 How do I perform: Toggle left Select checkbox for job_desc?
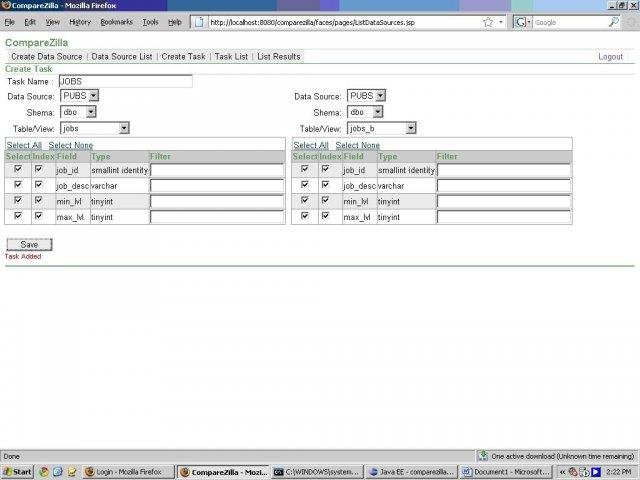(x=18, y=184)
